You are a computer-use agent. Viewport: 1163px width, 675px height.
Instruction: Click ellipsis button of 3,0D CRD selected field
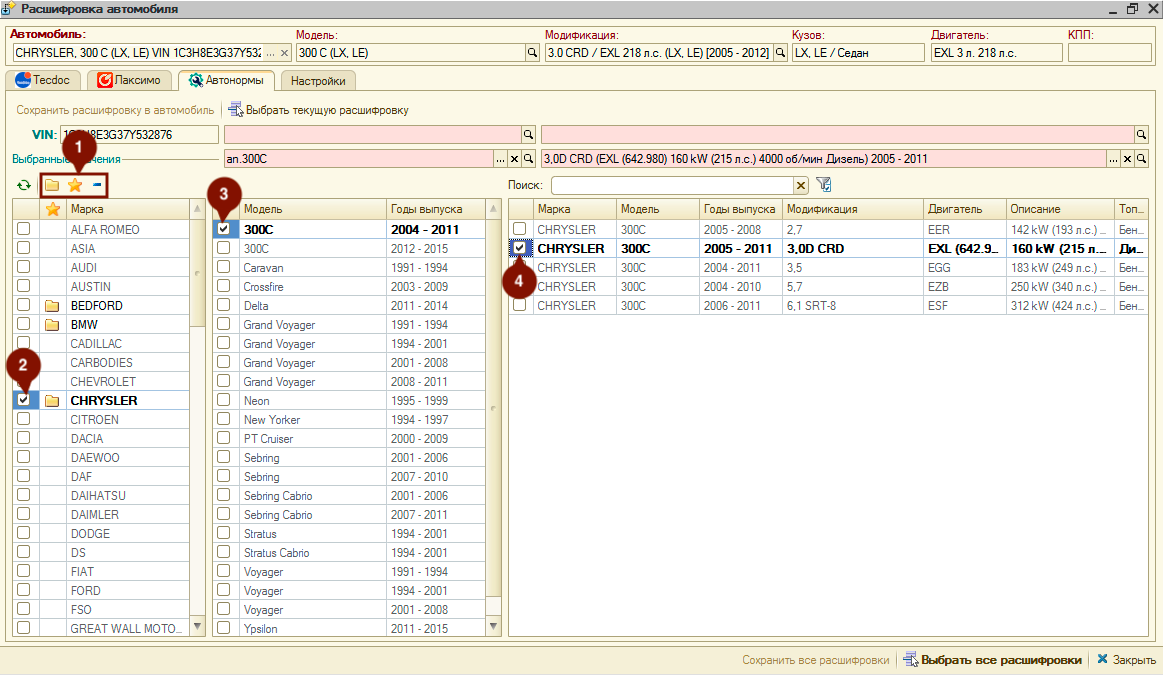[x=1113, y=159]
